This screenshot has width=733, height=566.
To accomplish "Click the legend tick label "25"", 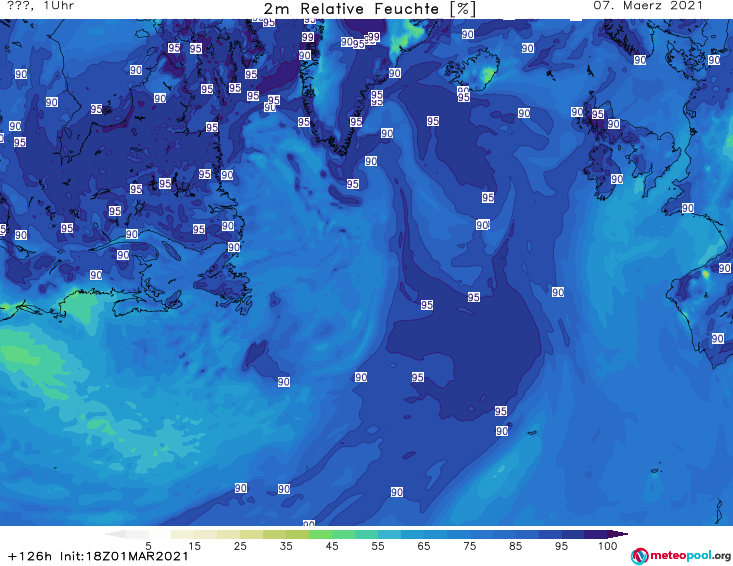I will pos(240,546).
